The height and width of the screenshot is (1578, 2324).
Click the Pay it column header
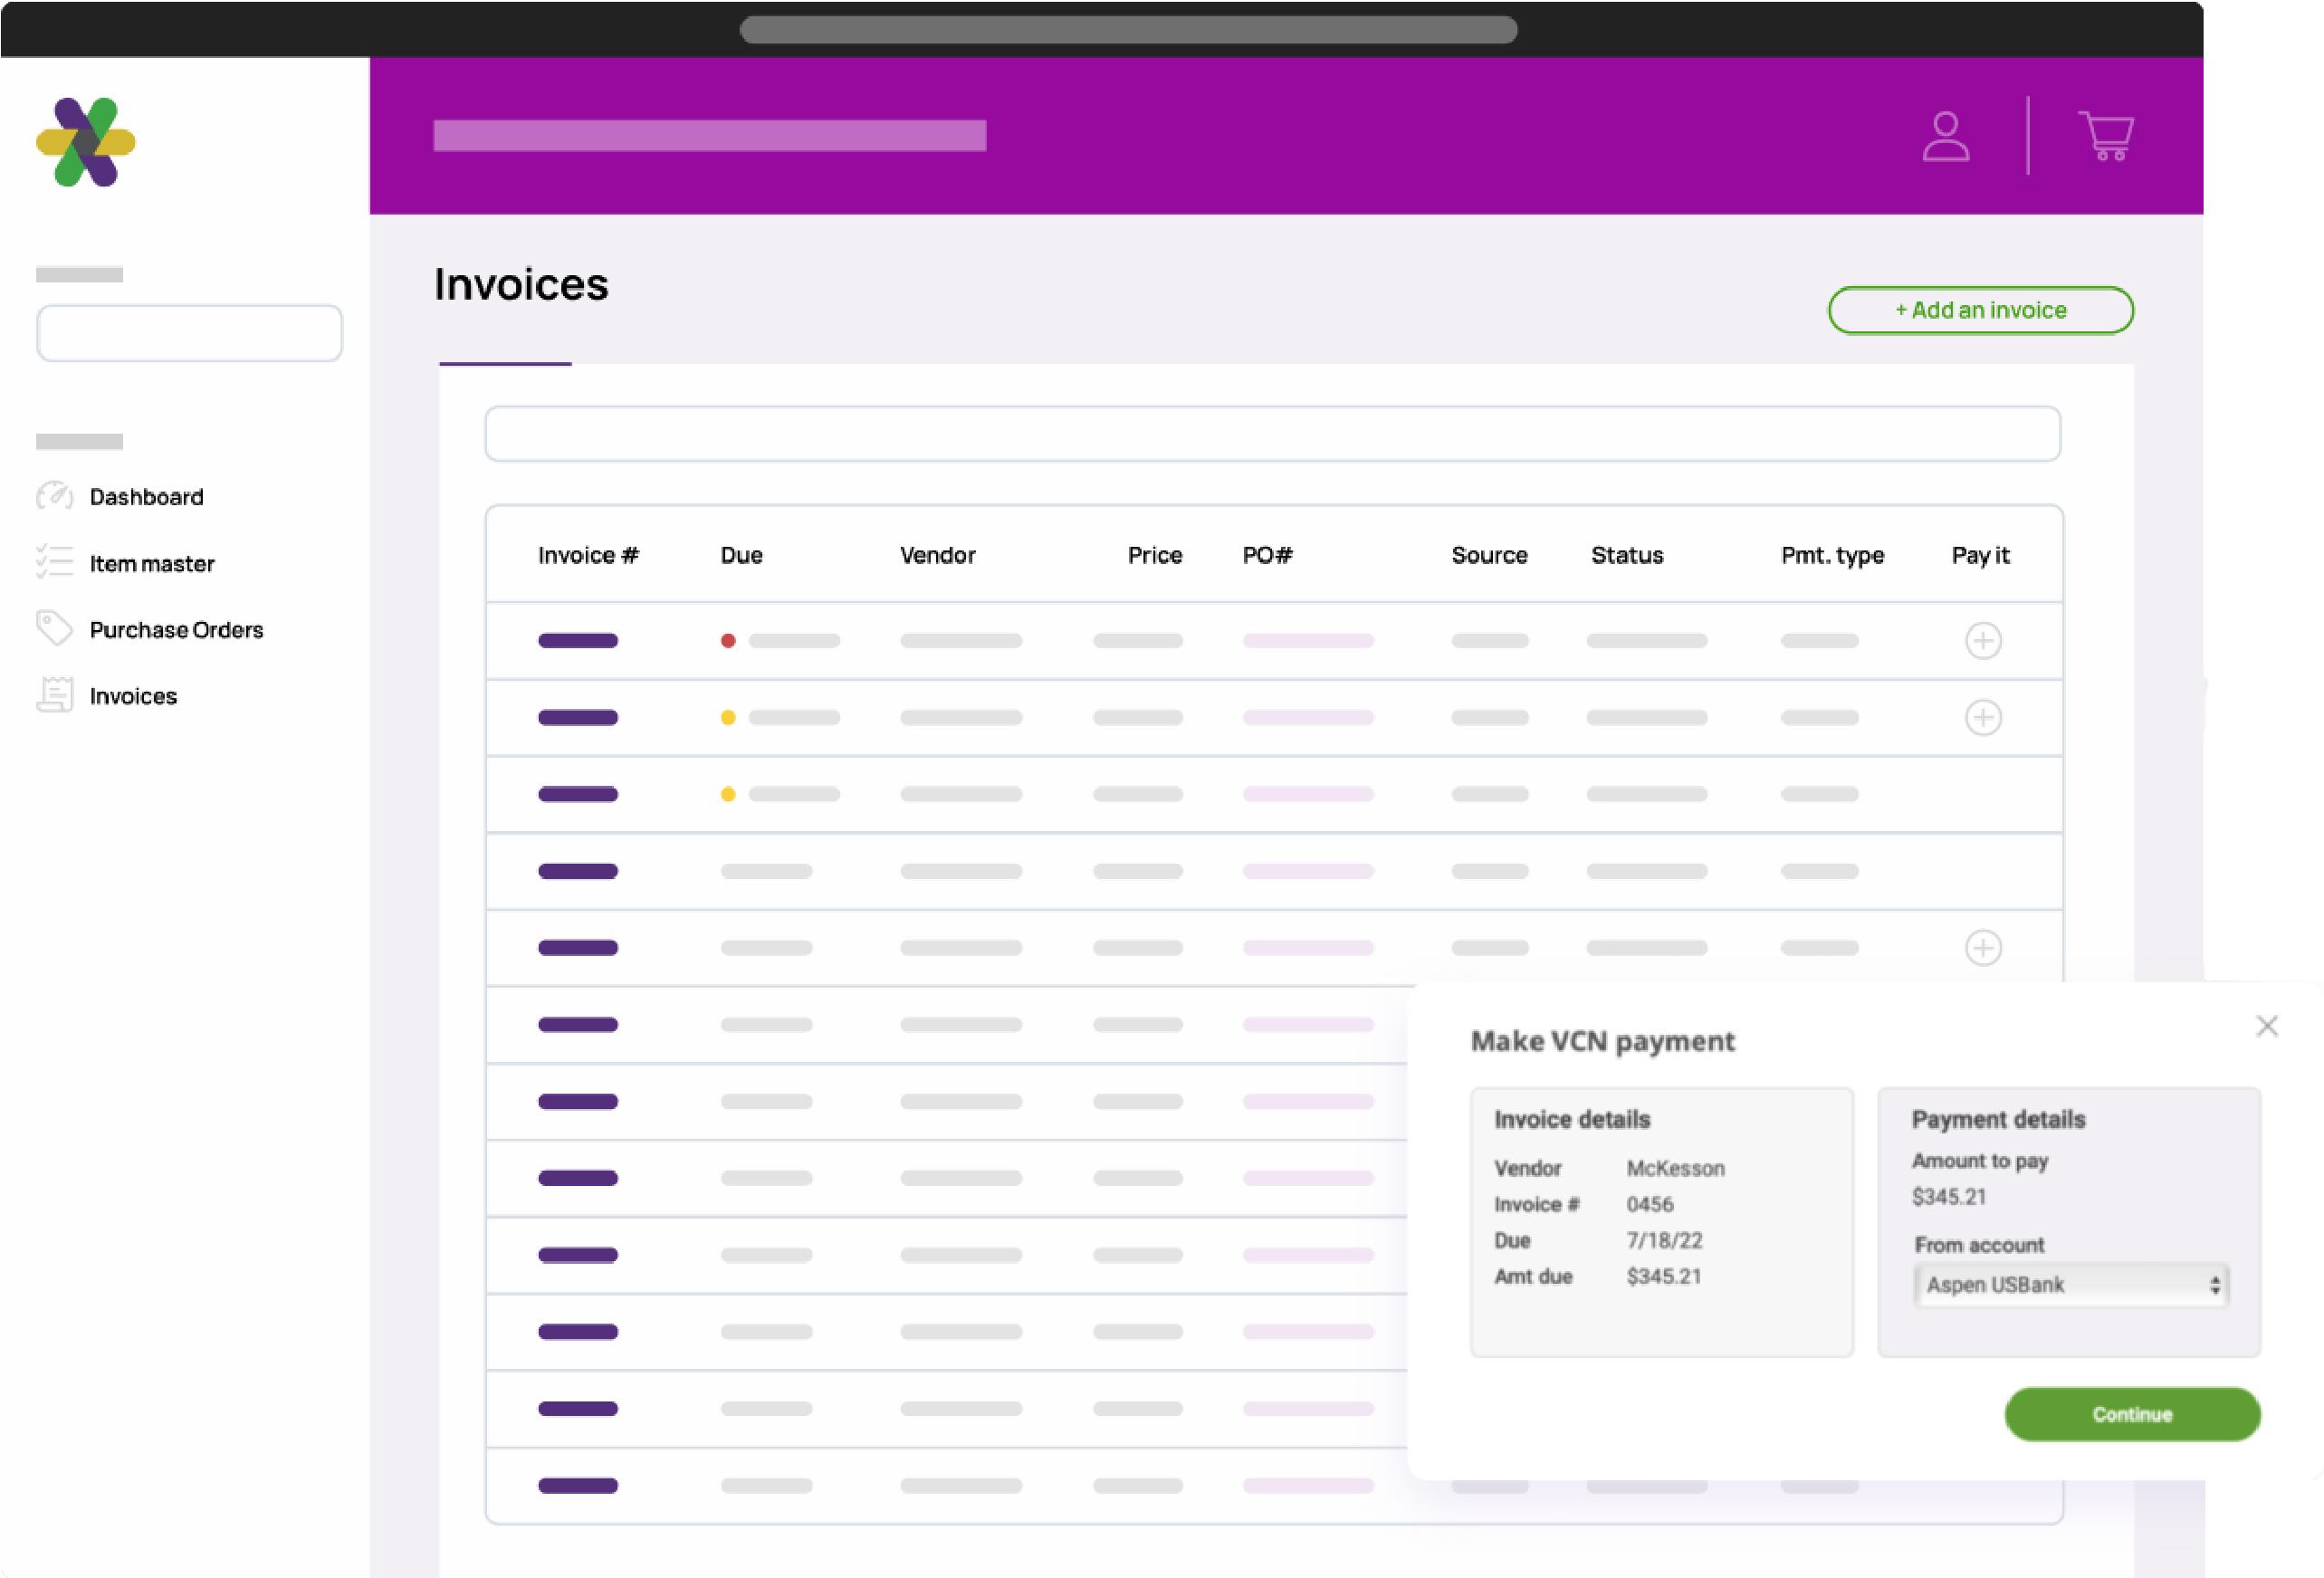point(1980,555)
